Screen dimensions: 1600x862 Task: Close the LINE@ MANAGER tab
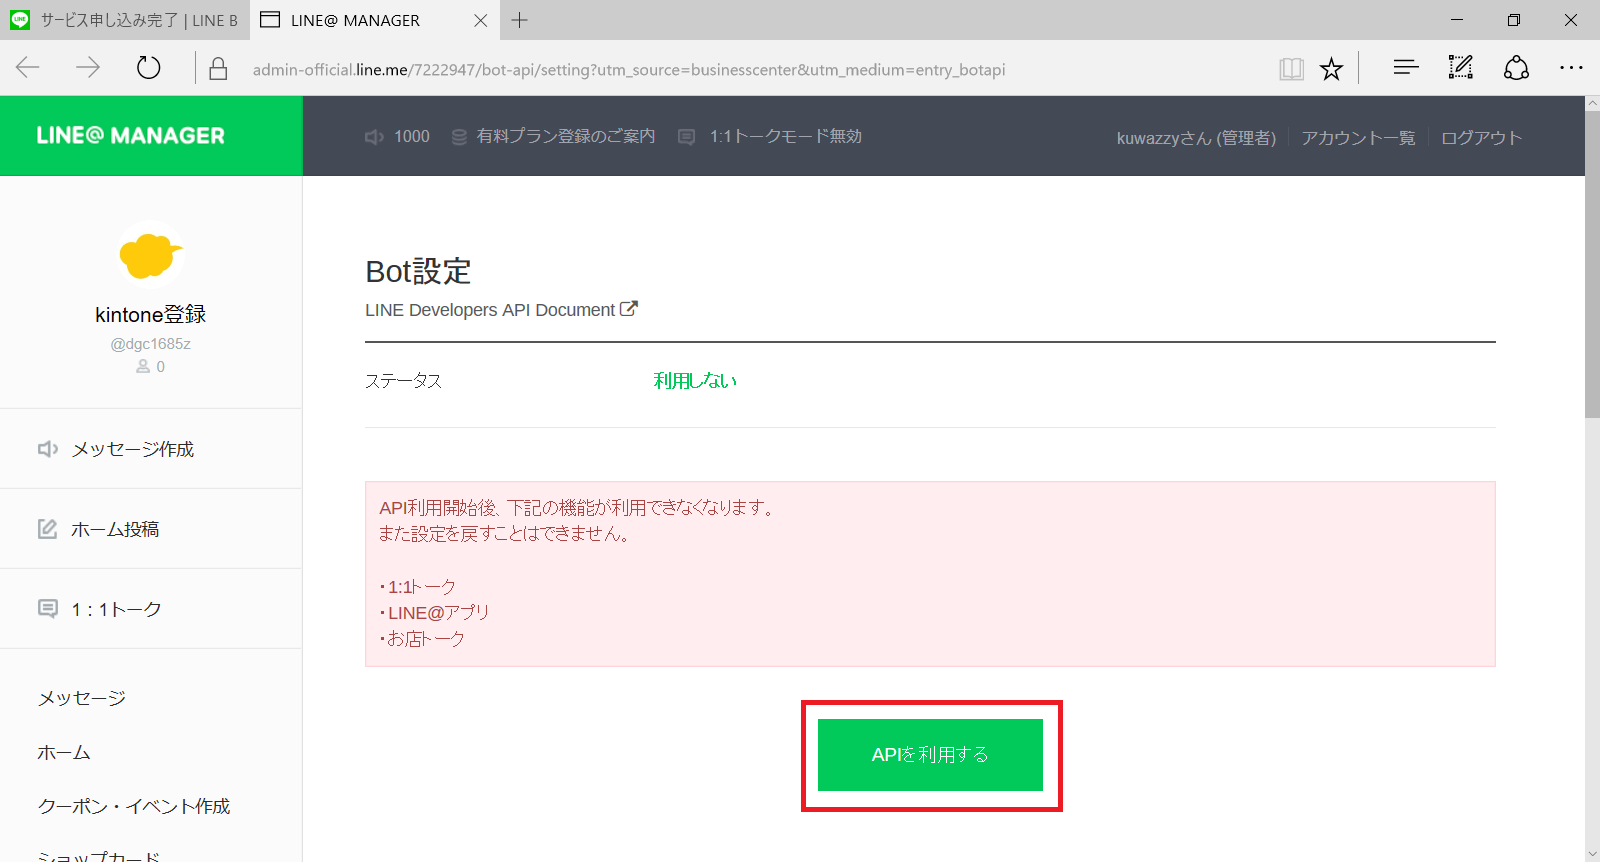coord(481,20)
